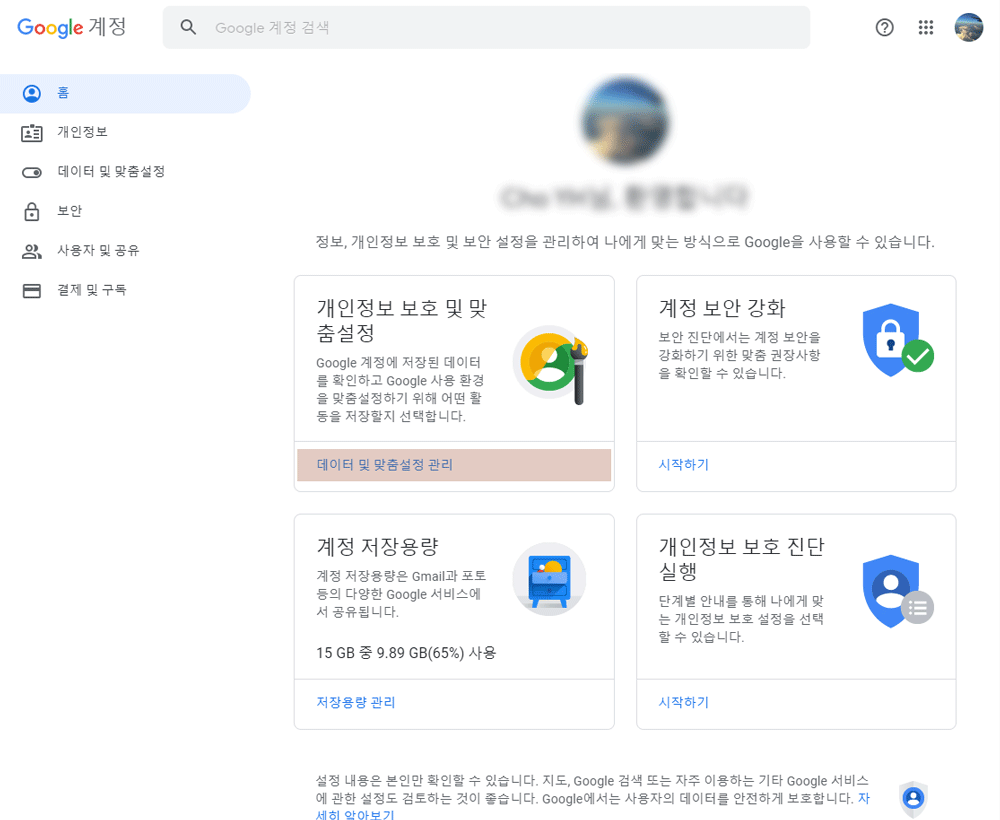This screenshot has height=820, width=1000.
Task: Click the 데이터 및 맞춤설정 toggle icon
Action: click(32, 172)
